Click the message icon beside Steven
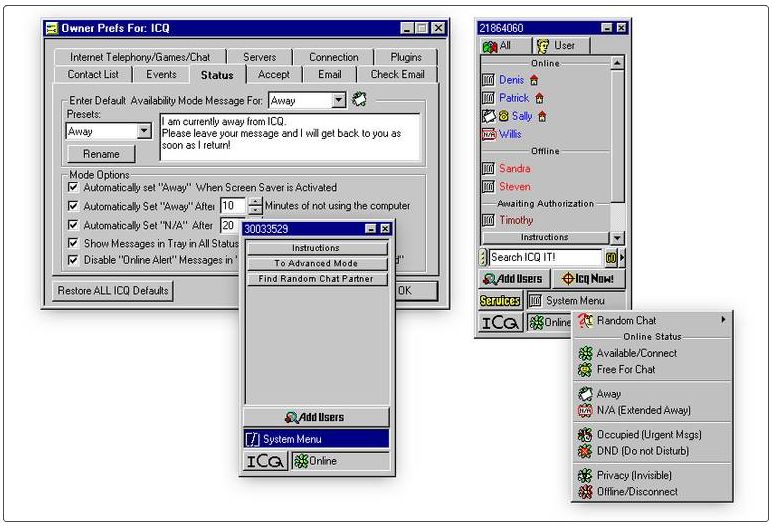This screenshot has width=772, height=526. tap(488, 187)
